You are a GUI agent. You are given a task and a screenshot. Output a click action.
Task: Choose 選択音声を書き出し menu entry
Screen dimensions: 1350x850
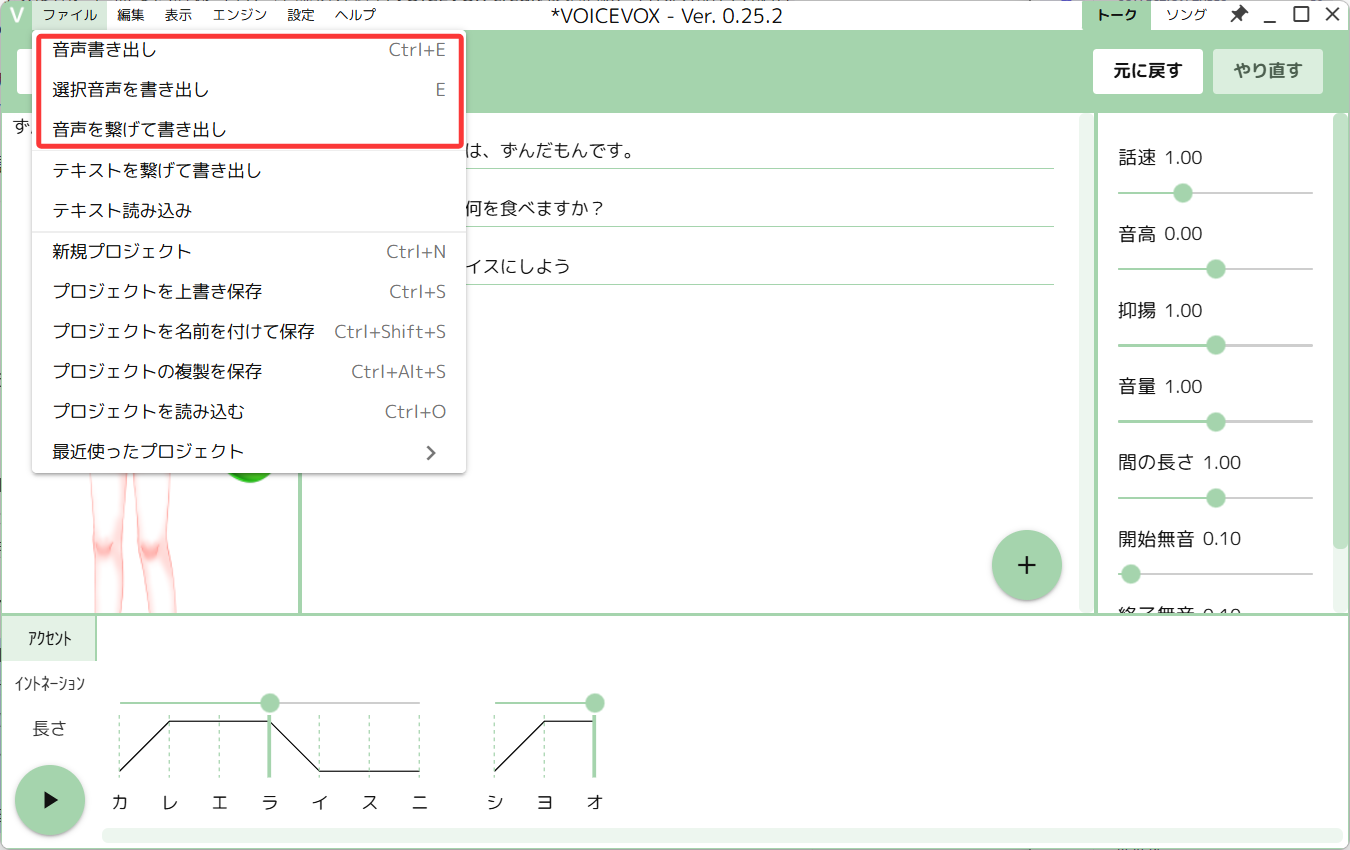[x=249, y=90]
